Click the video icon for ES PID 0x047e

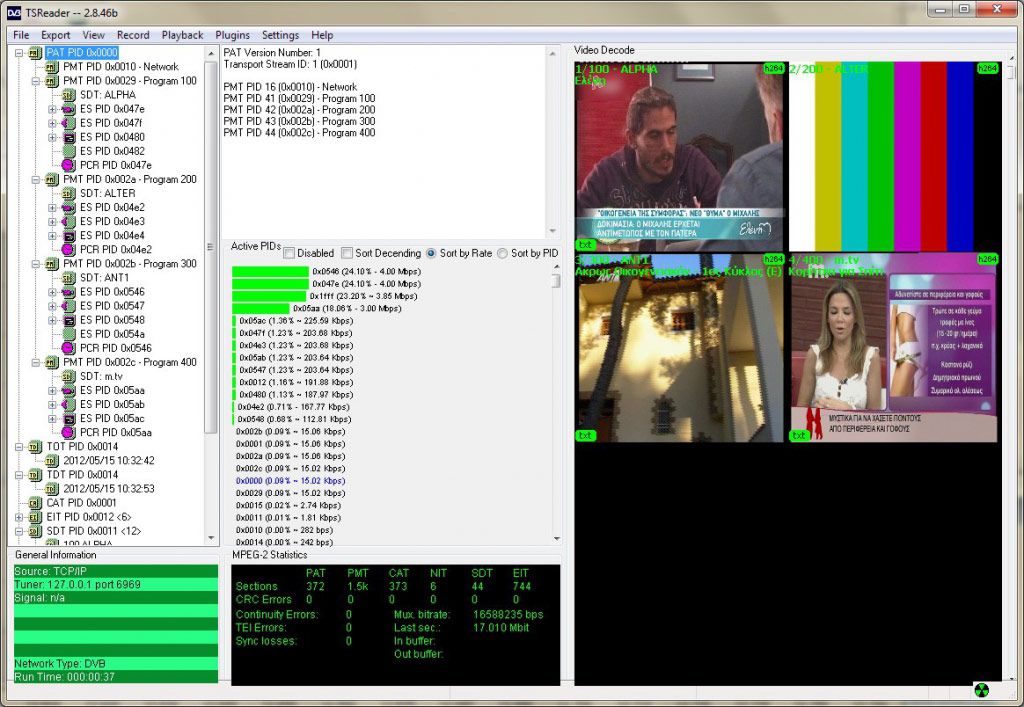pos(68,109)
